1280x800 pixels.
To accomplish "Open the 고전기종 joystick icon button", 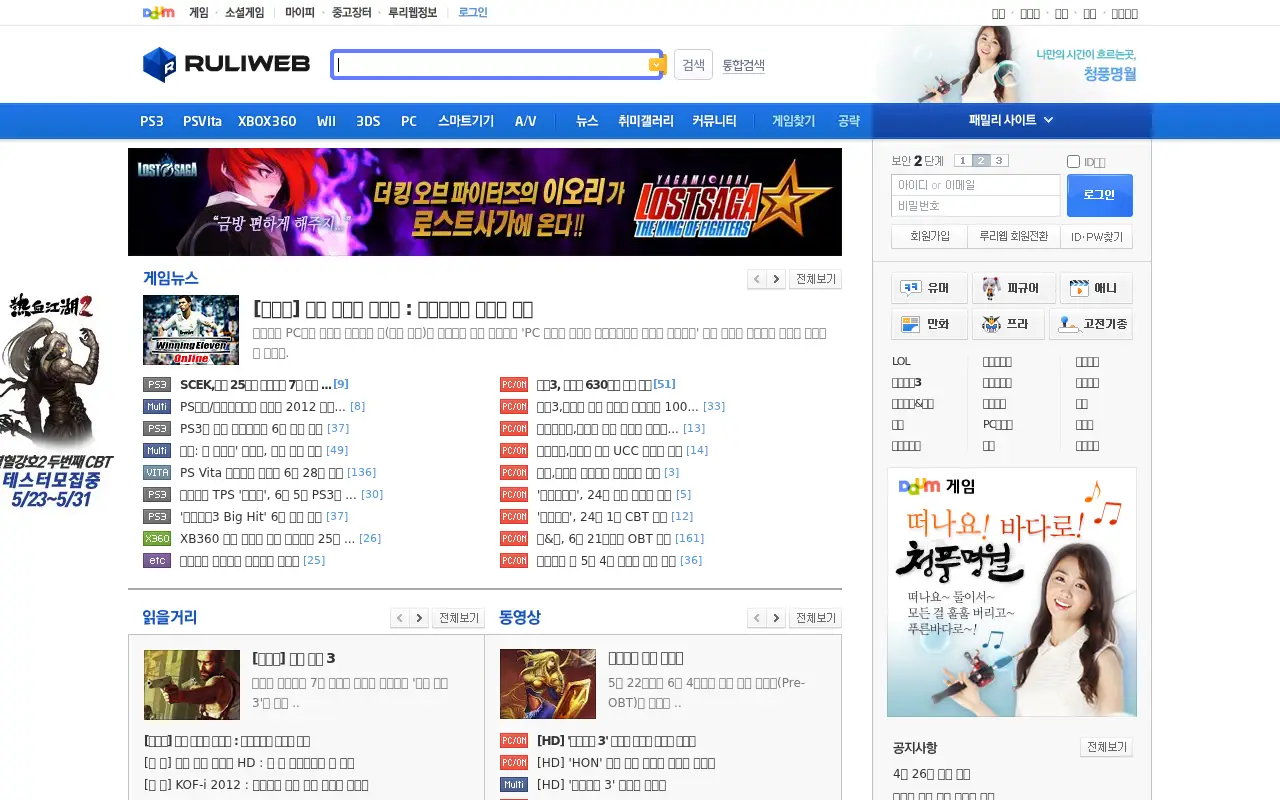I will coord(1091,324).
